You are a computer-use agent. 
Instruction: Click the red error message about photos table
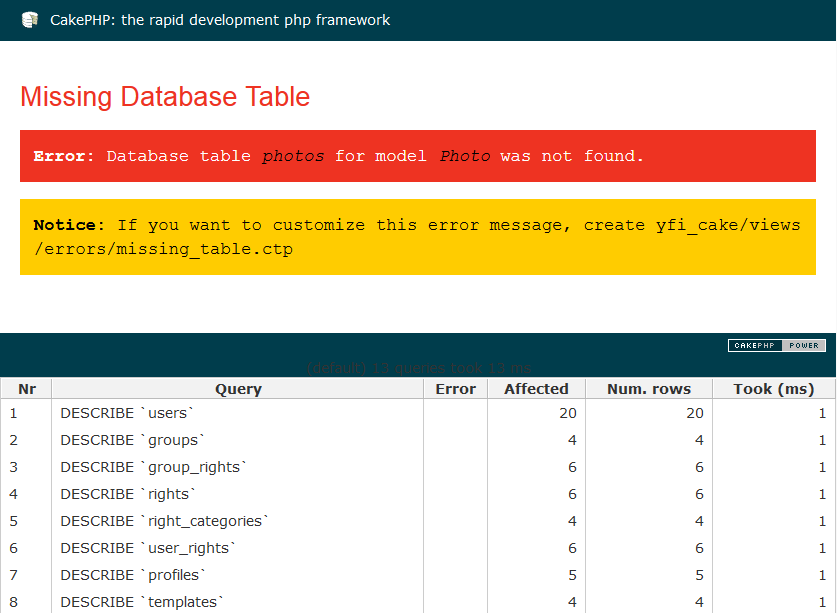coord(418,156)
